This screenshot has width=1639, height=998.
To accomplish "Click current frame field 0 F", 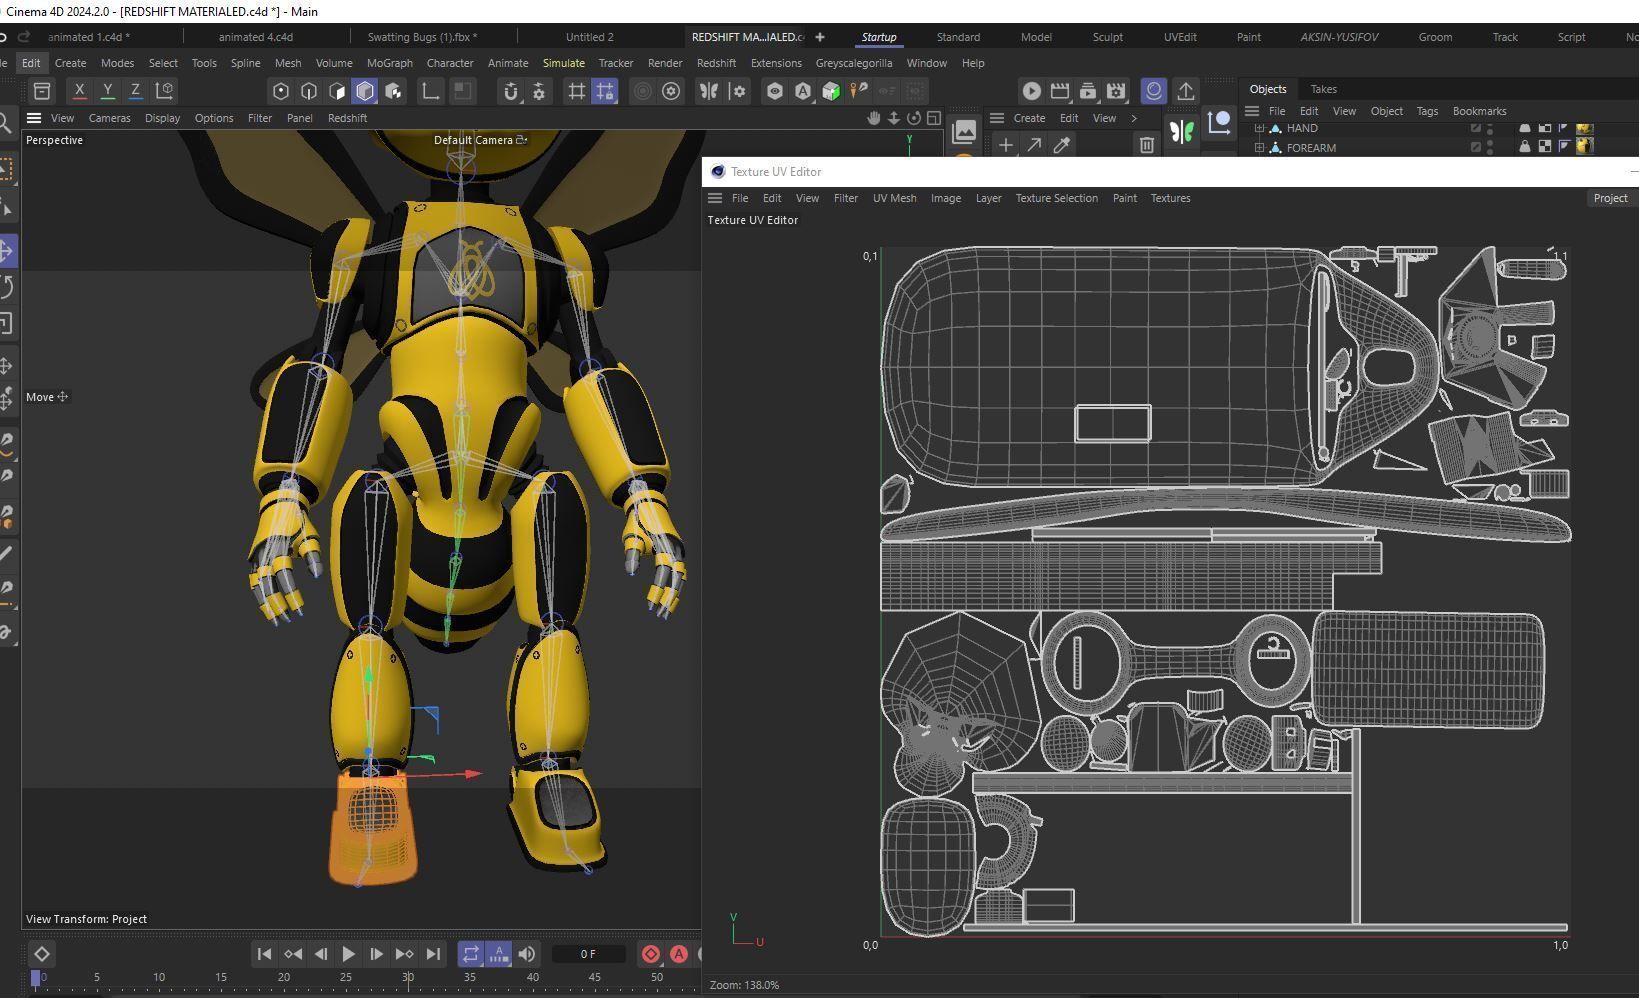I will [x=588, y=954].
